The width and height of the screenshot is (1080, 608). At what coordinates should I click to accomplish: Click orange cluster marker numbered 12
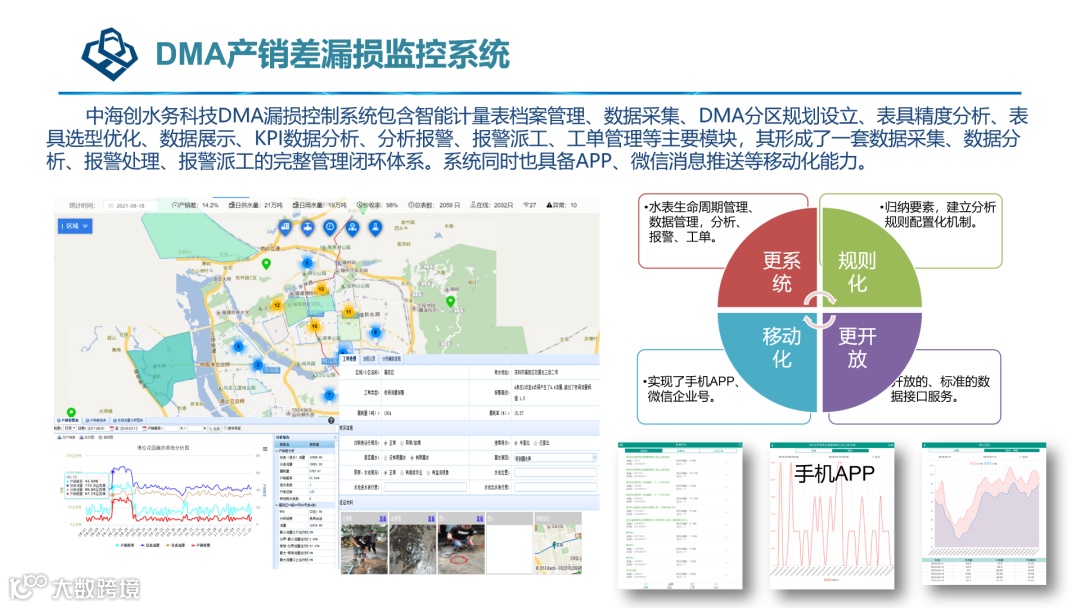[x=277, y=305]
